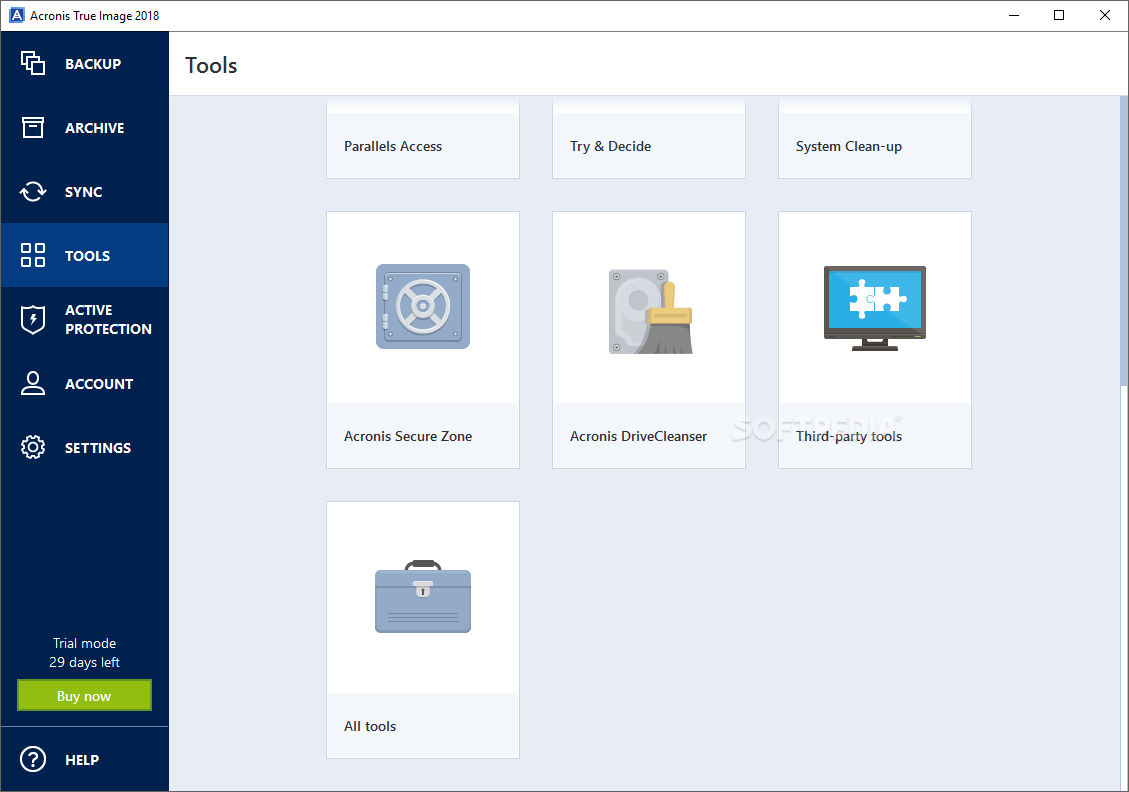The width and height of the screenshot is (1129, 792).
Task: Launch Acronis Secure Zone label
Action: click(408, 436)
